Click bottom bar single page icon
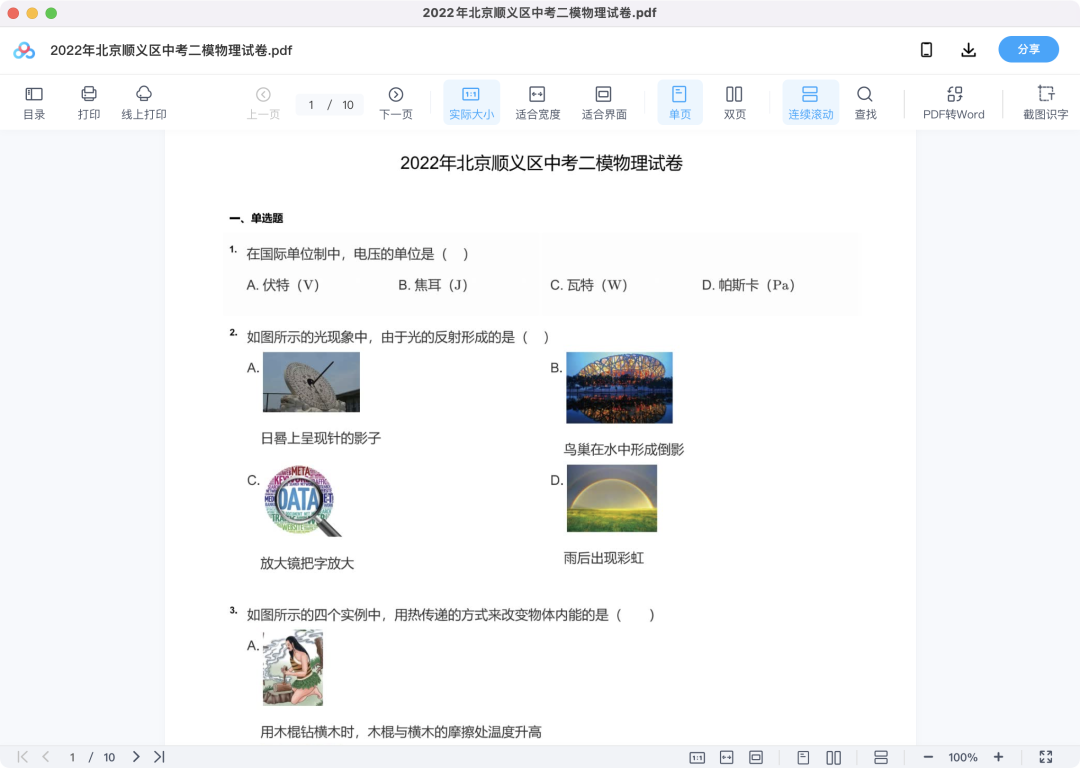 click(803, 758)
